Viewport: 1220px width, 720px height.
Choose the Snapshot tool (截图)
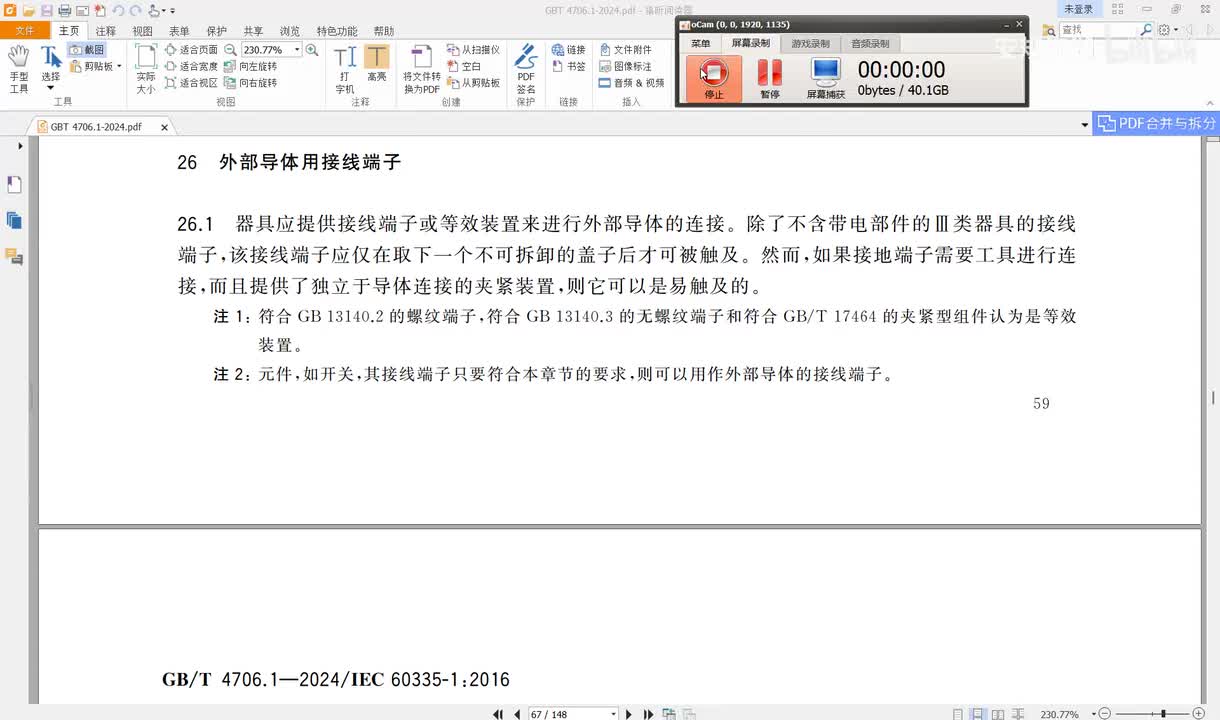tap(88, 49)
